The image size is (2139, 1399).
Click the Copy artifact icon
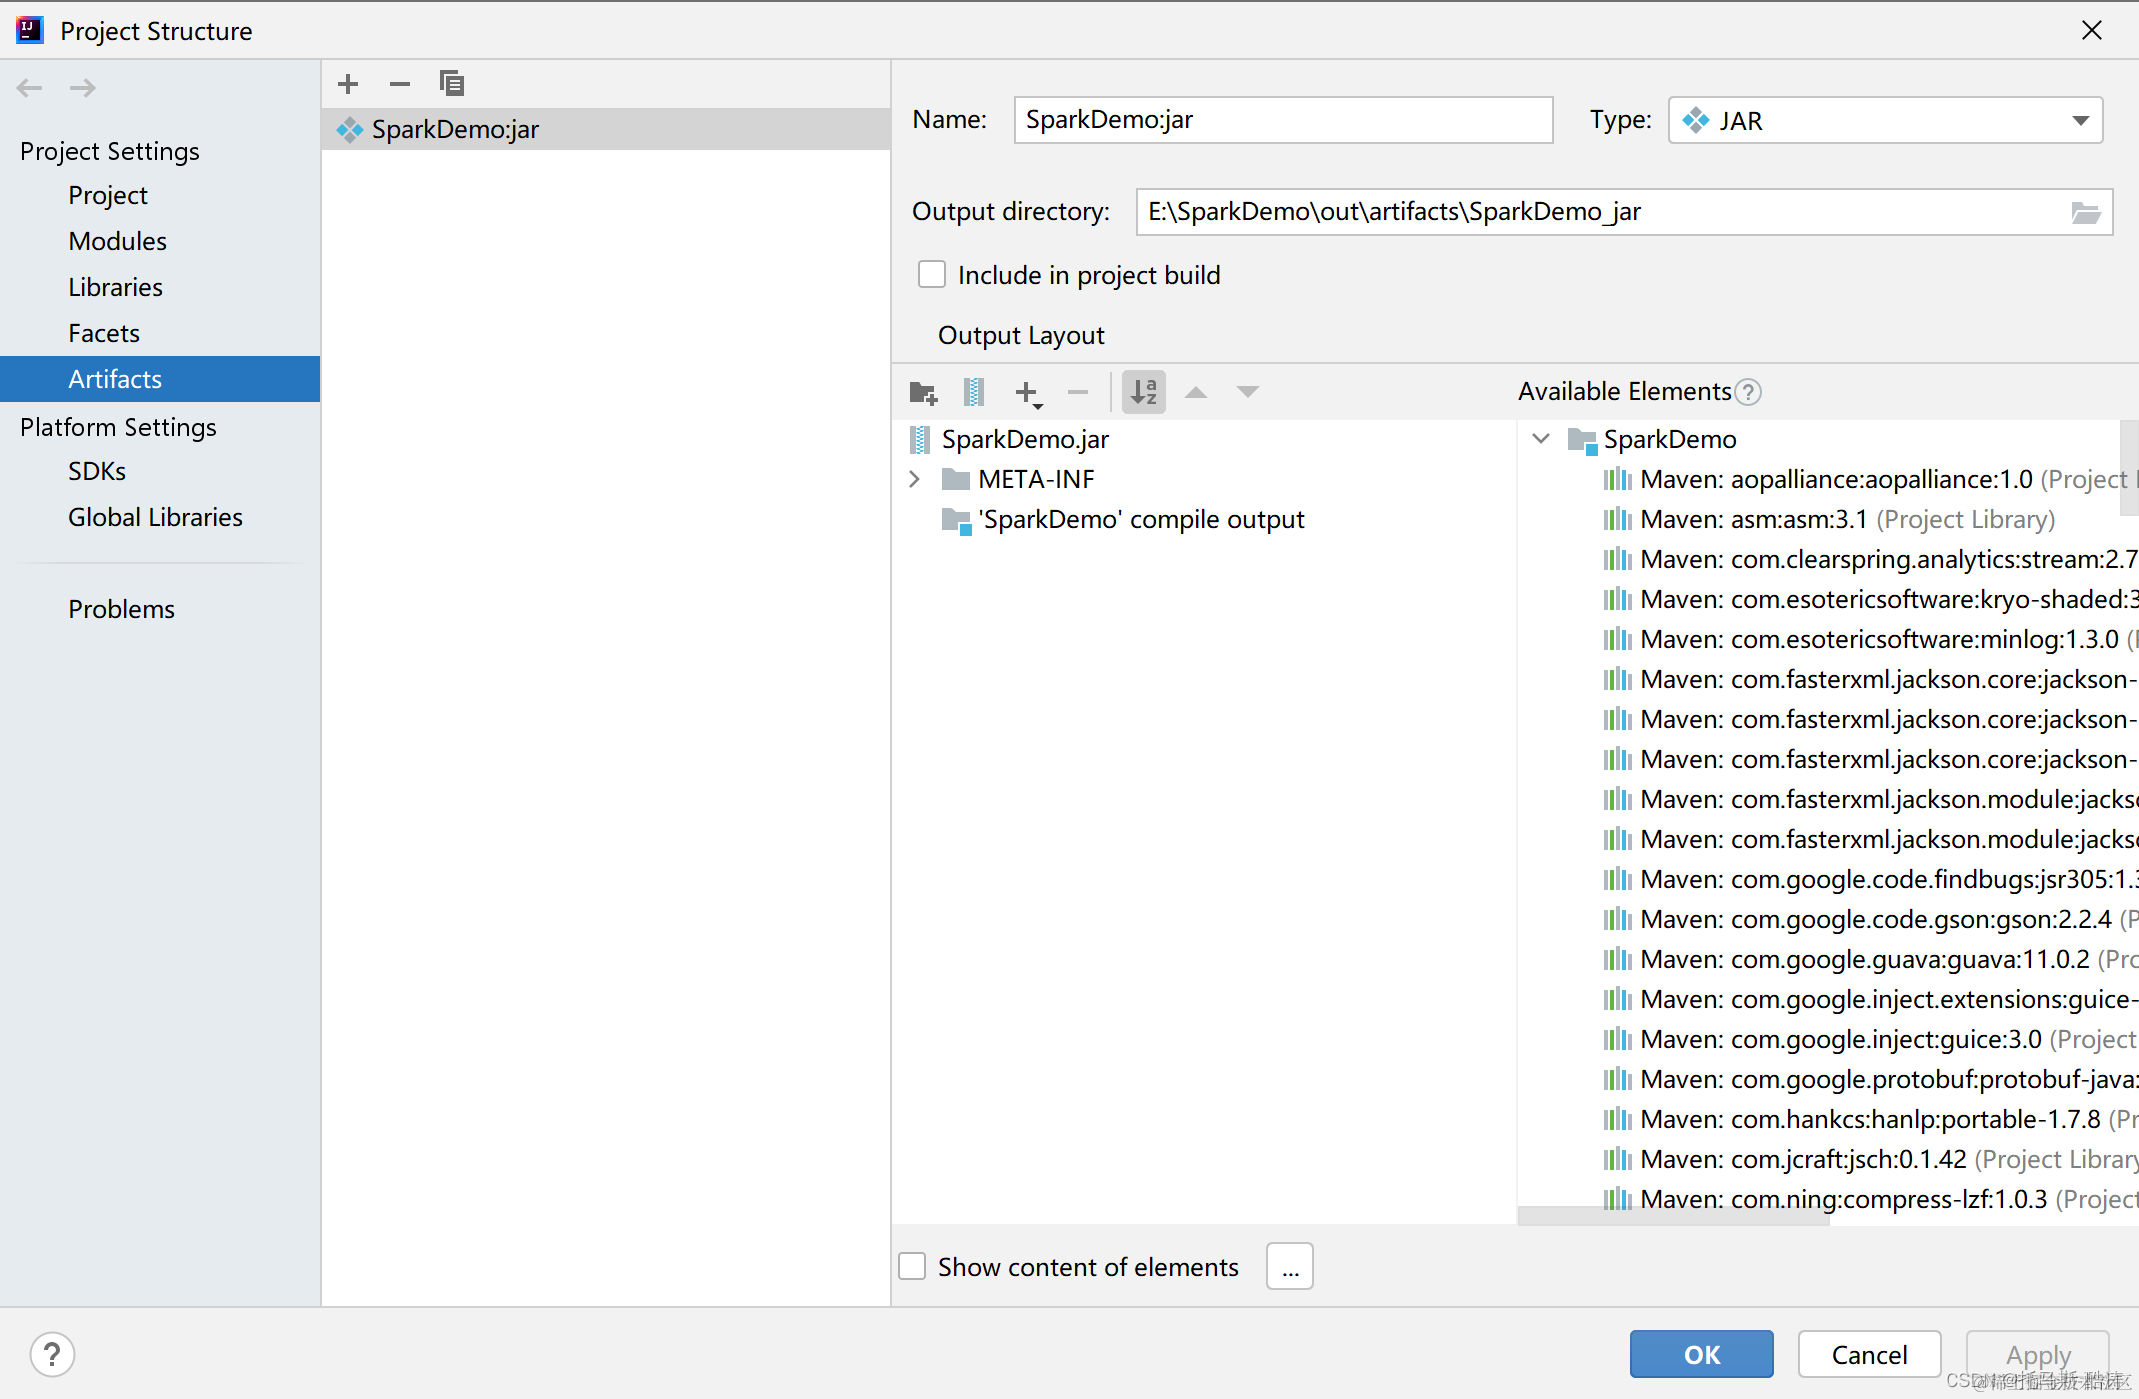point(452,84)
